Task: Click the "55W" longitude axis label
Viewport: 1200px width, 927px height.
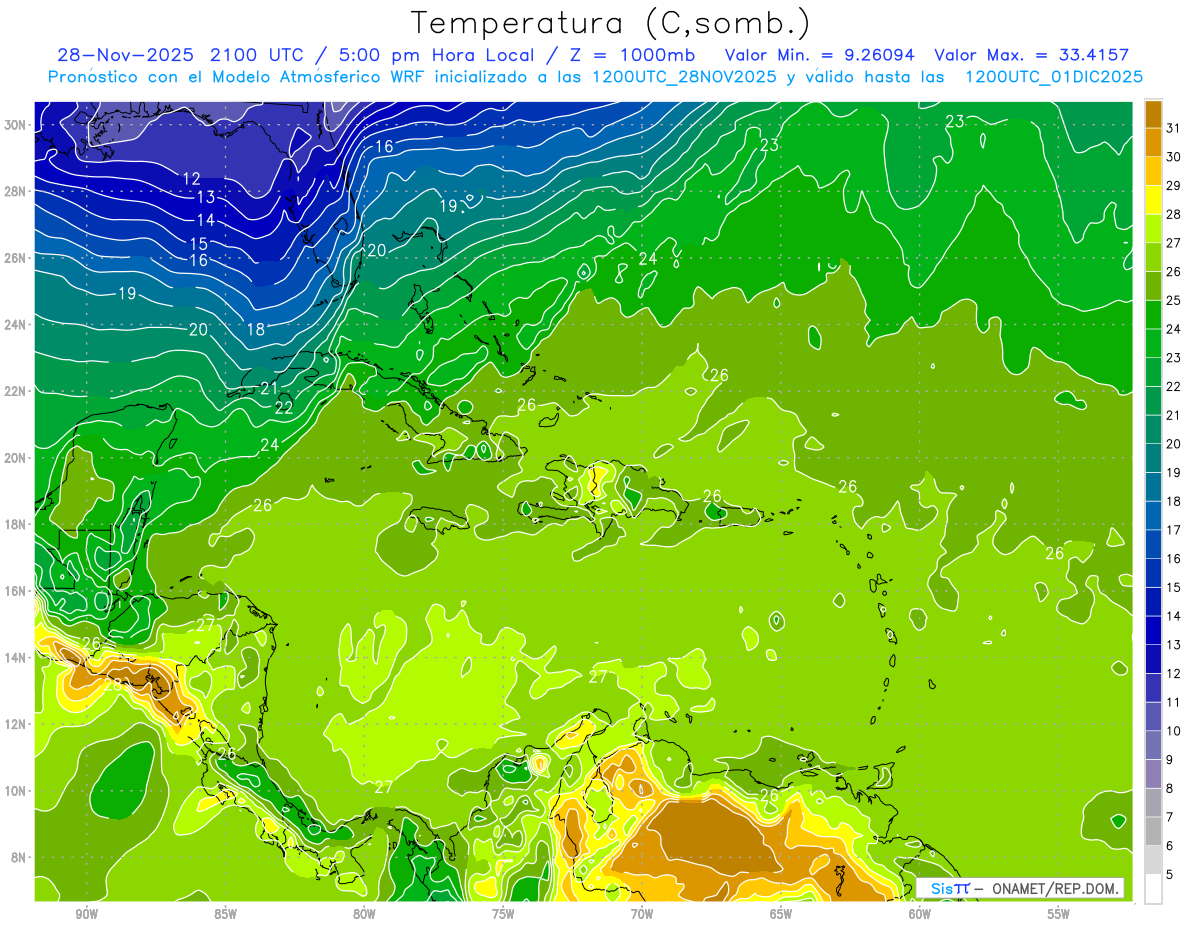Action: point(1059,915)
